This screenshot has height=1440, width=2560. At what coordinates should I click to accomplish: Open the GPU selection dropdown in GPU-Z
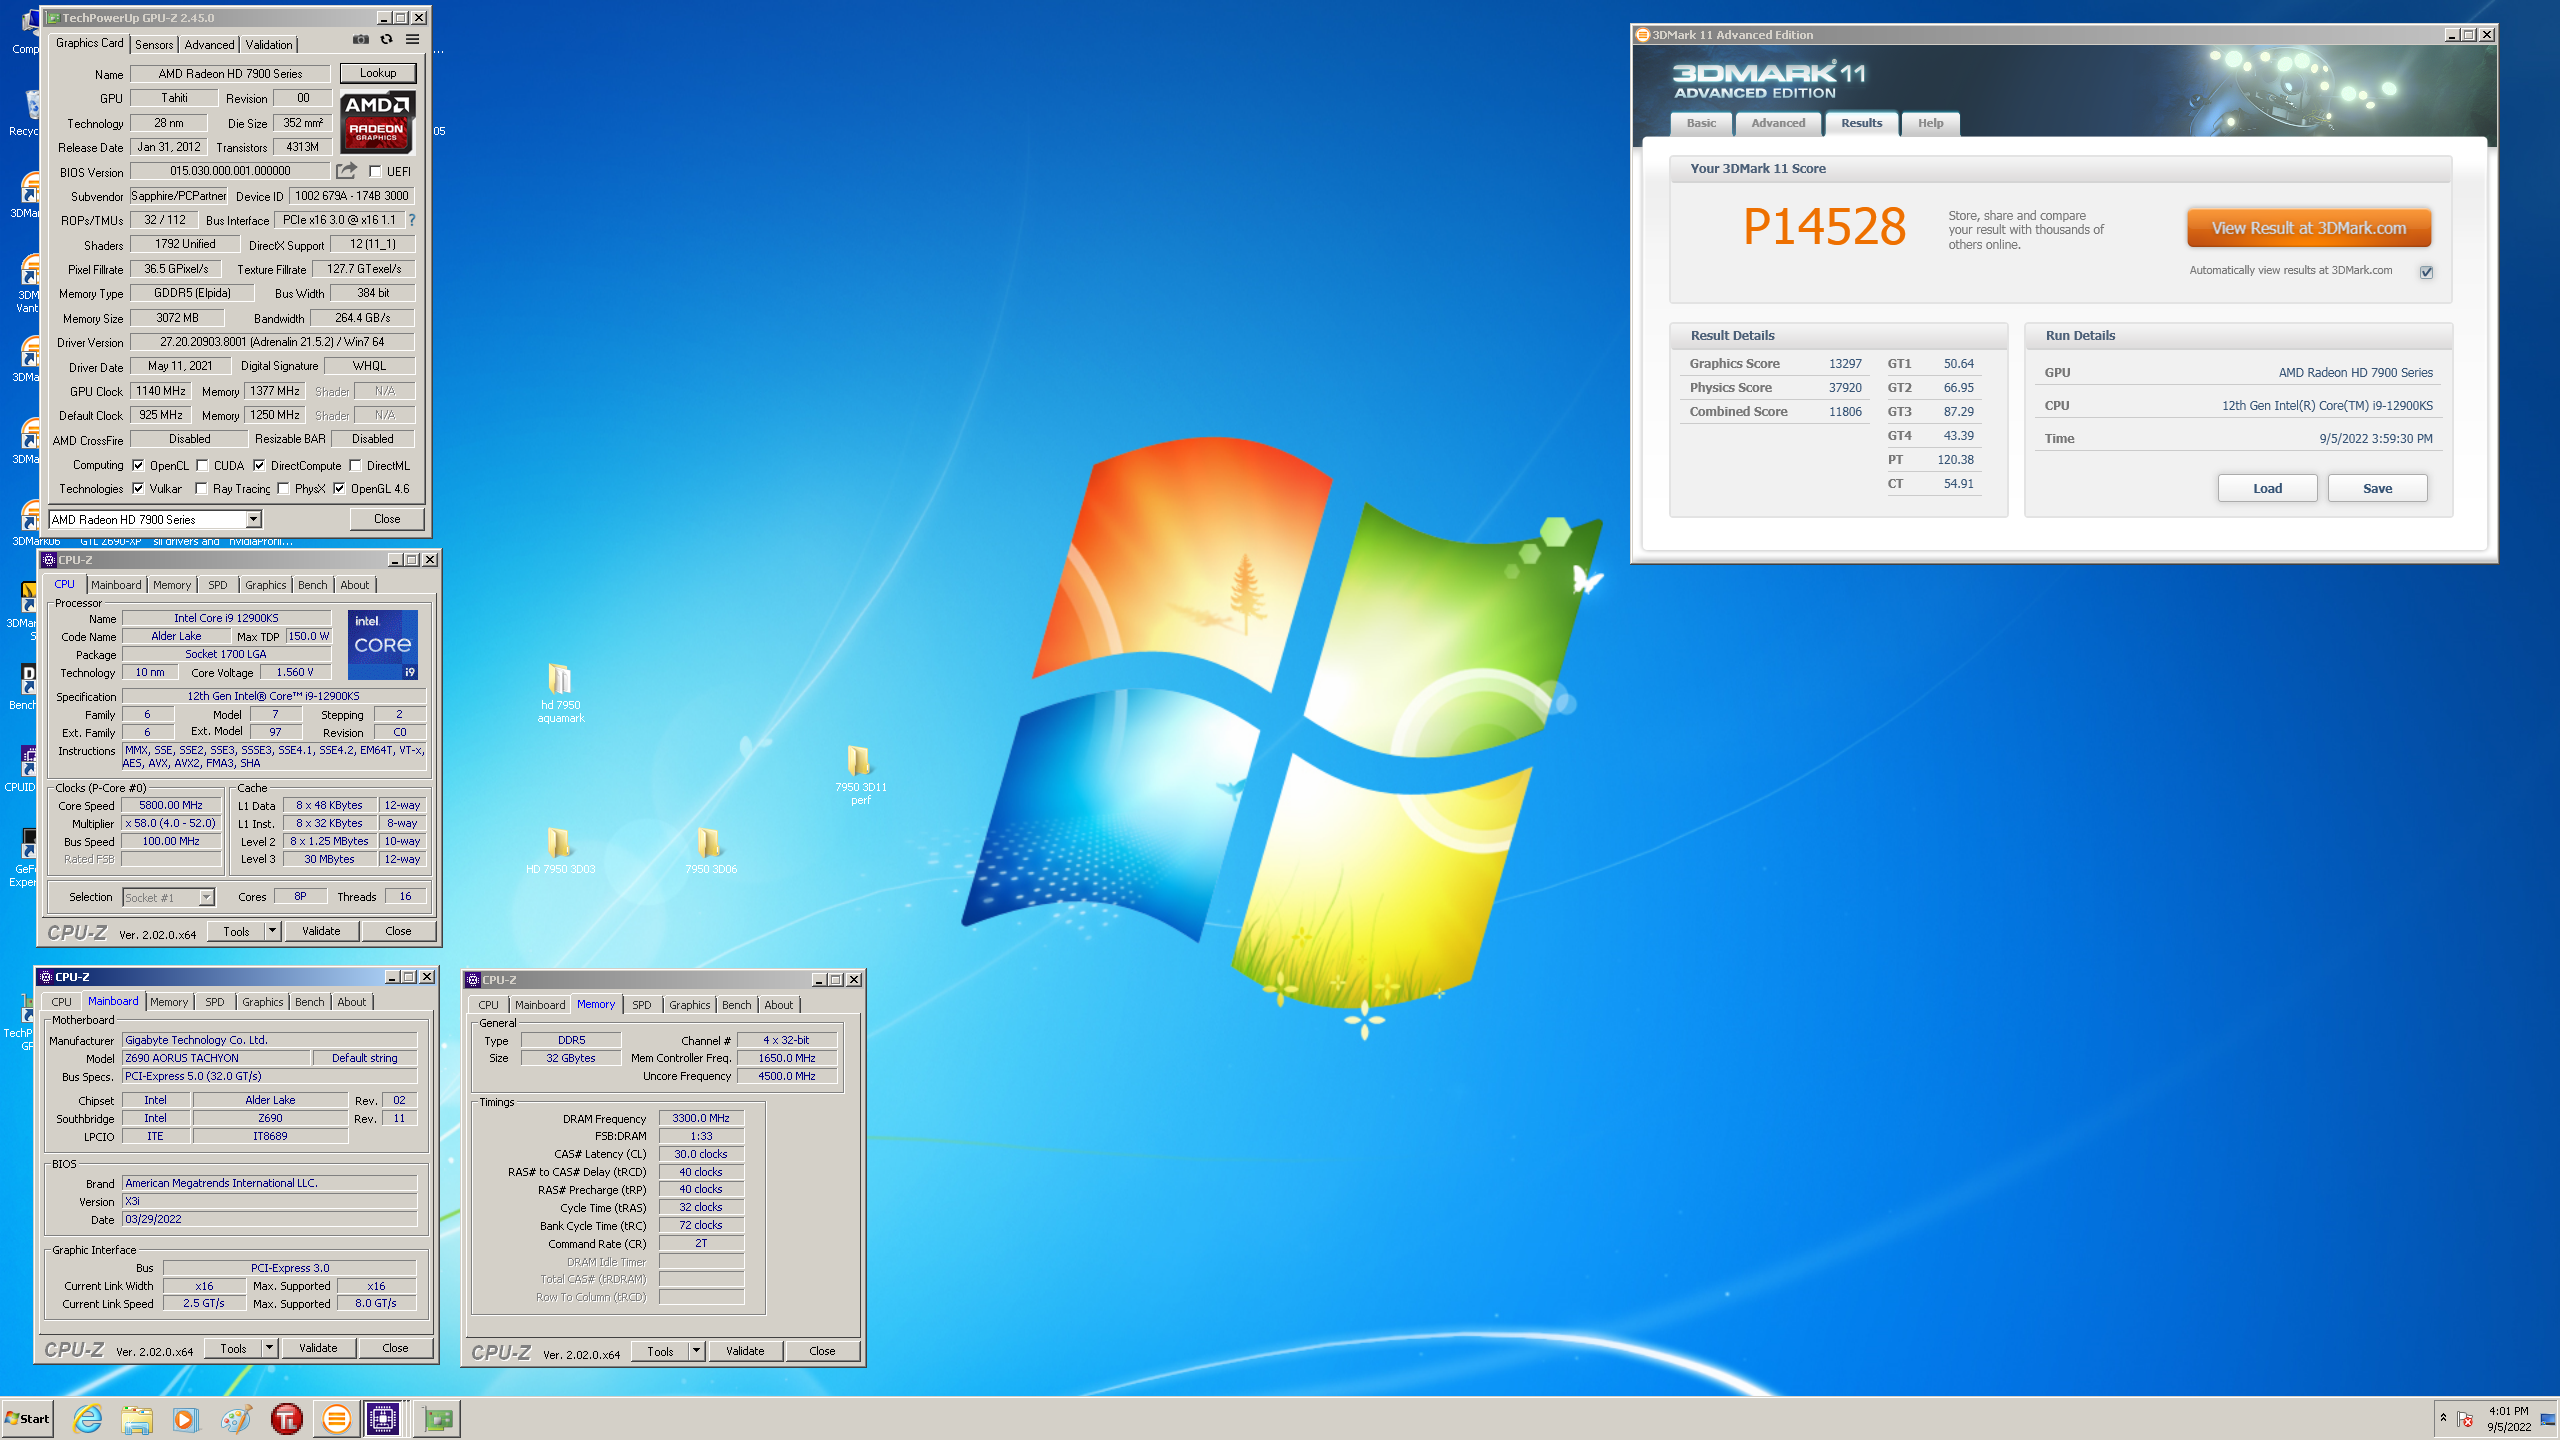coord(253,519)
